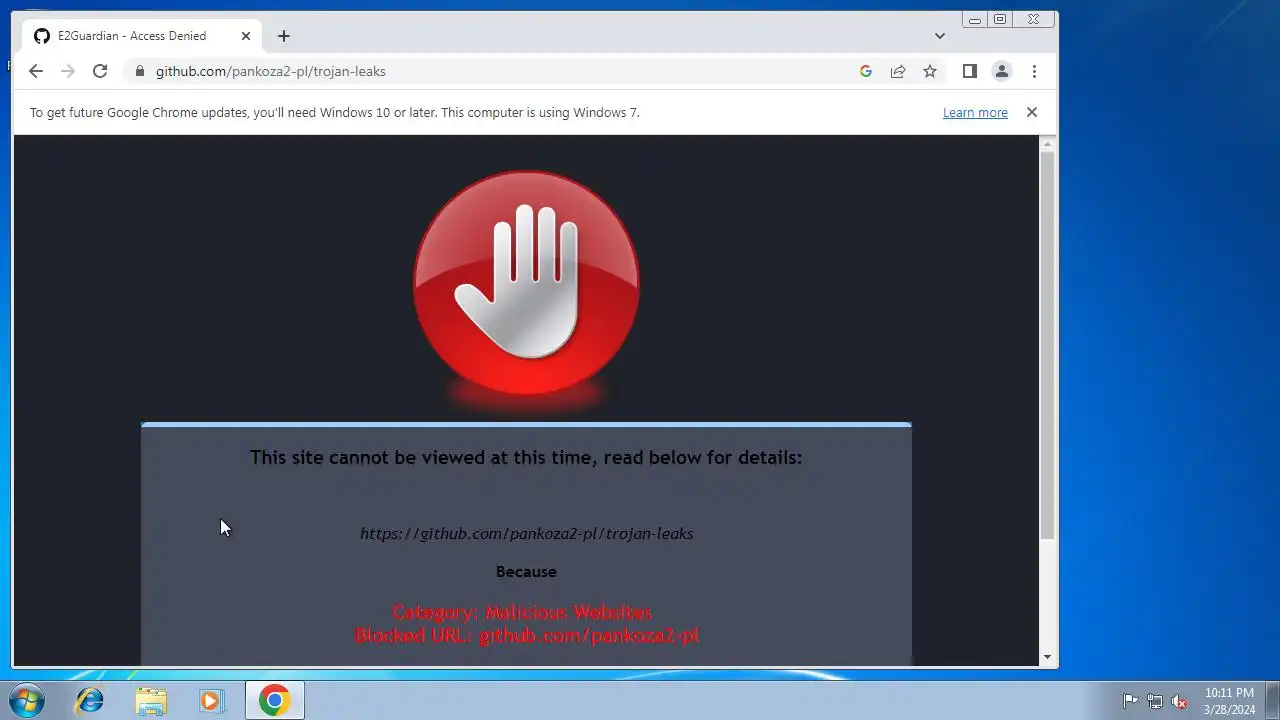Image resolution: width=1280 pixels, height=720 pixels.
Task: Click the scroll up arrow
Action: (x=1047, y=144)
